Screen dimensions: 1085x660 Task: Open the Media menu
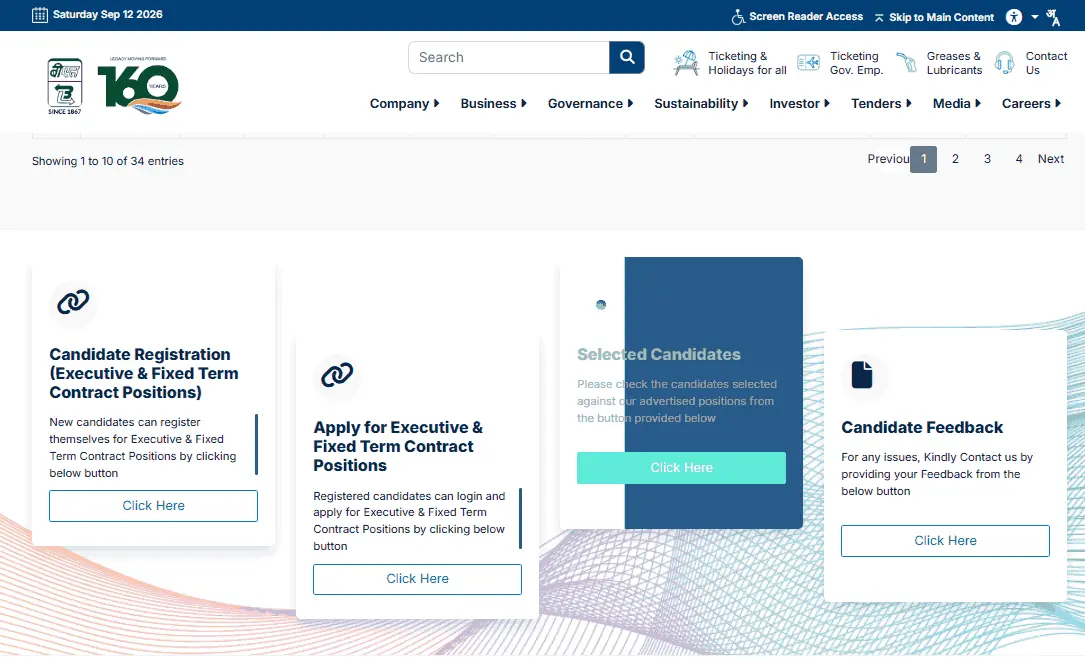(951, 103)
